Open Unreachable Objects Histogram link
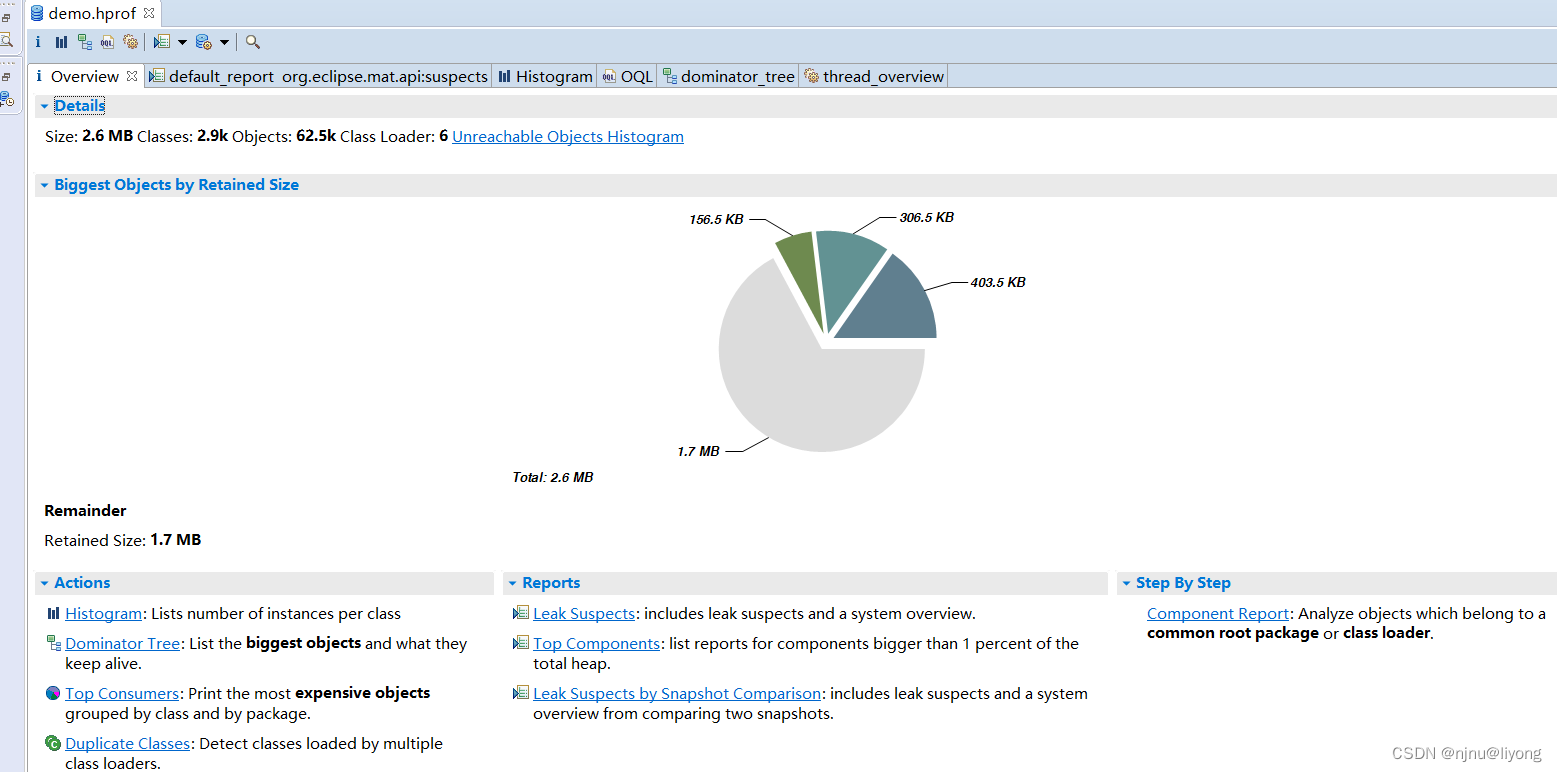 pos(568,136)
